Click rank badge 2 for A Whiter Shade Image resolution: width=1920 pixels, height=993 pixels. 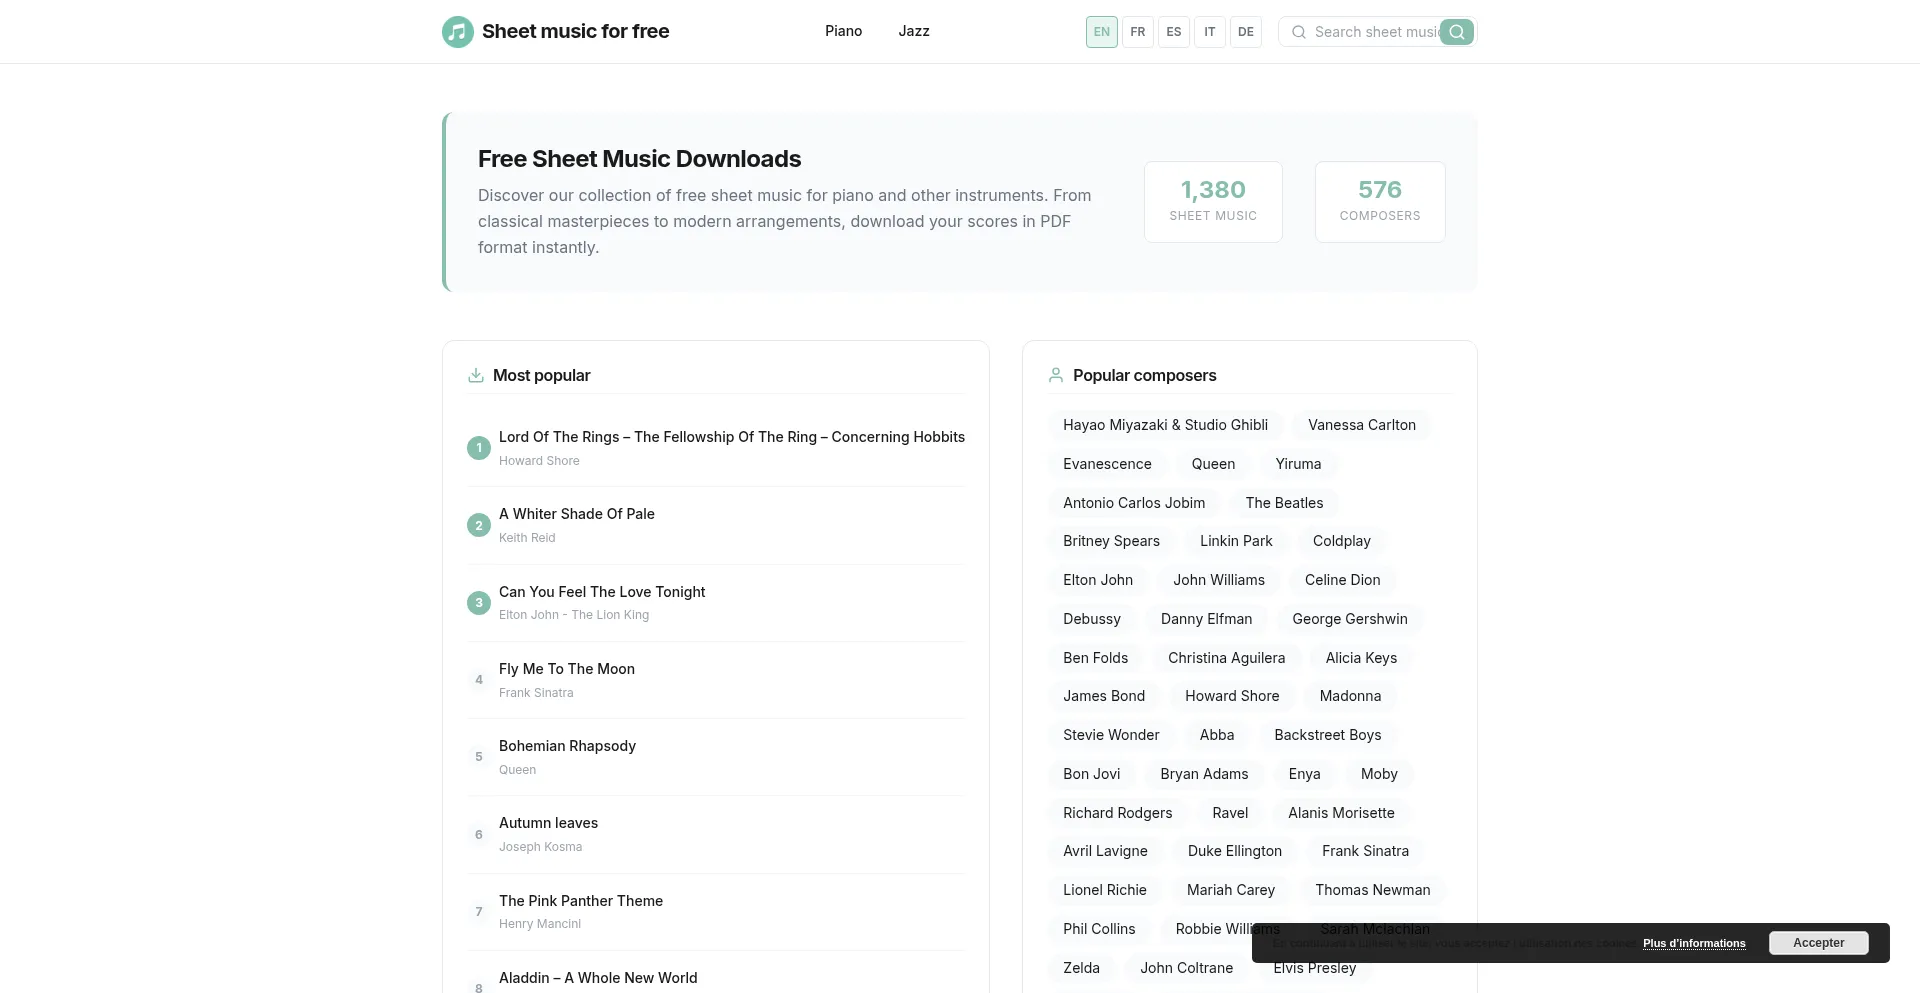479,525
